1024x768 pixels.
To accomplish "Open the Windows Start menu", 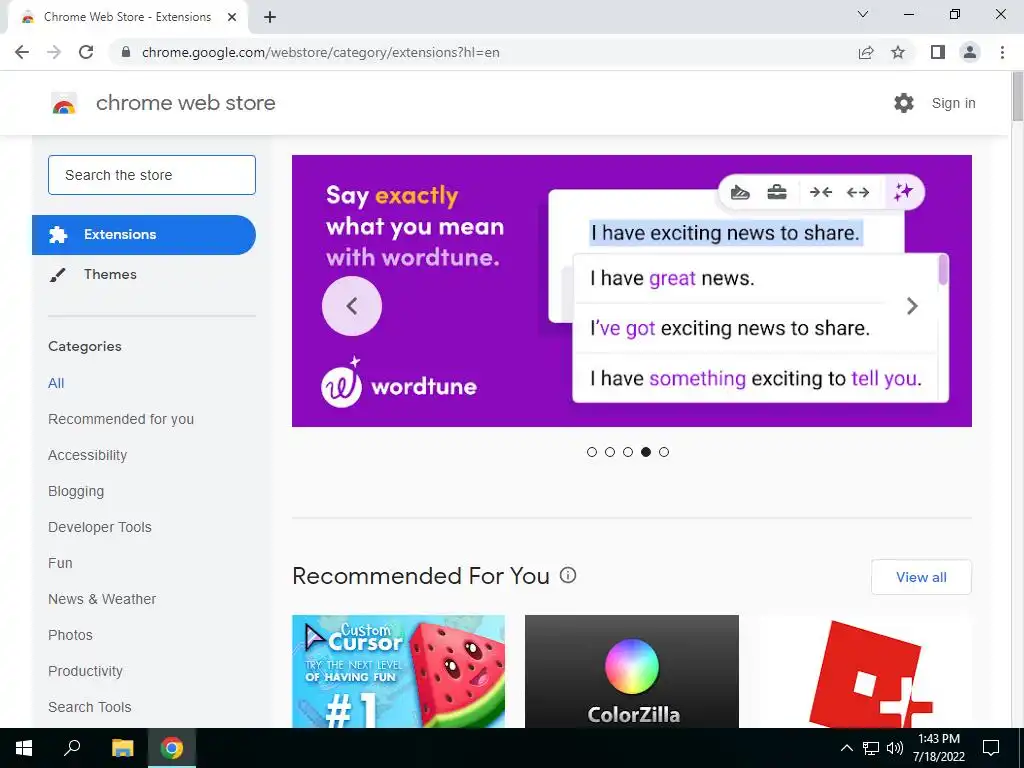I will pos(24,748).
